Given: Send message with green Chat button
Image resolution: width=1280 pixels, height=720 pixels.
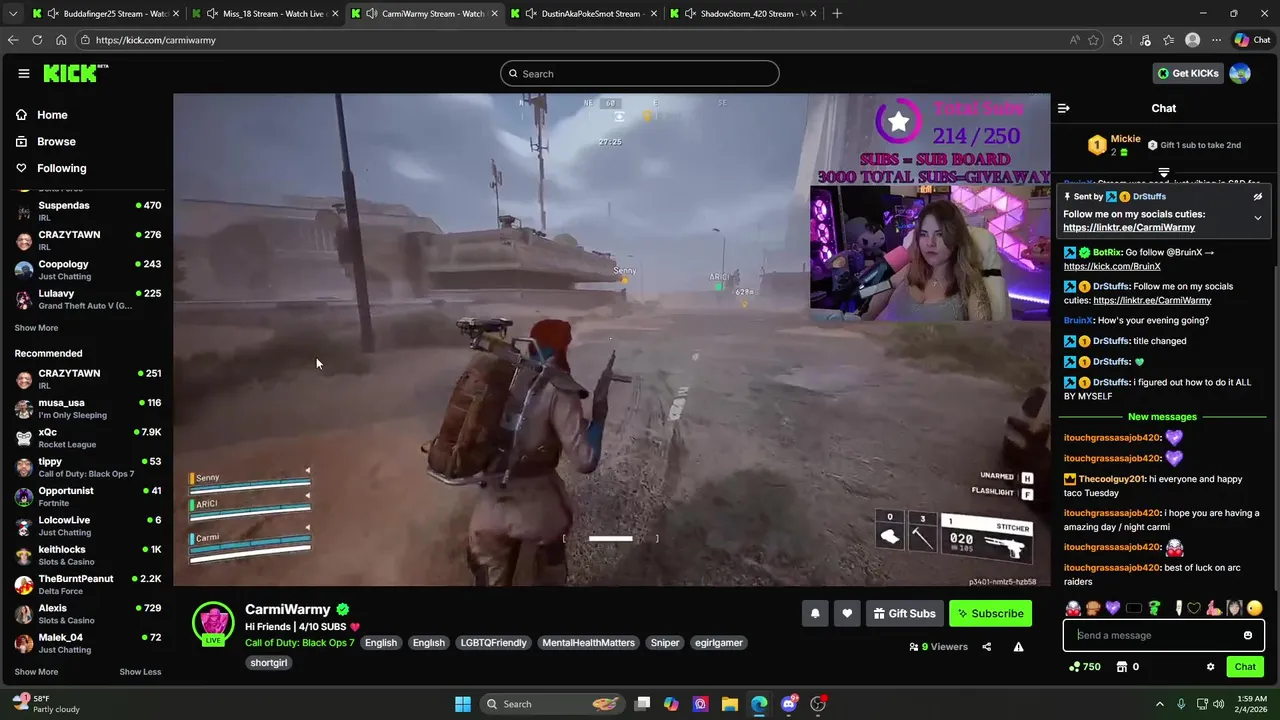Looking at the screenshot, I should (x=1245, y=667).
